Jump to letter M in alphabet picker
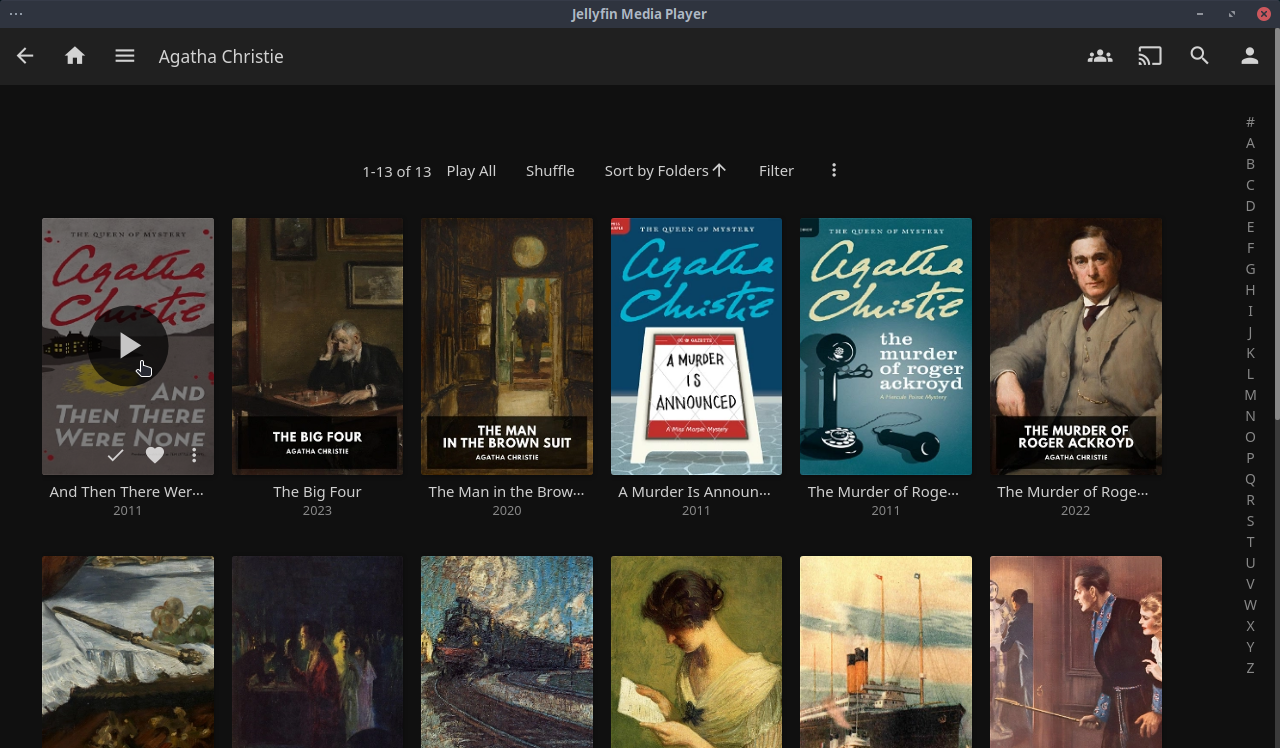The width and height of the screenshot is (1280, 748). point(1250,395)
